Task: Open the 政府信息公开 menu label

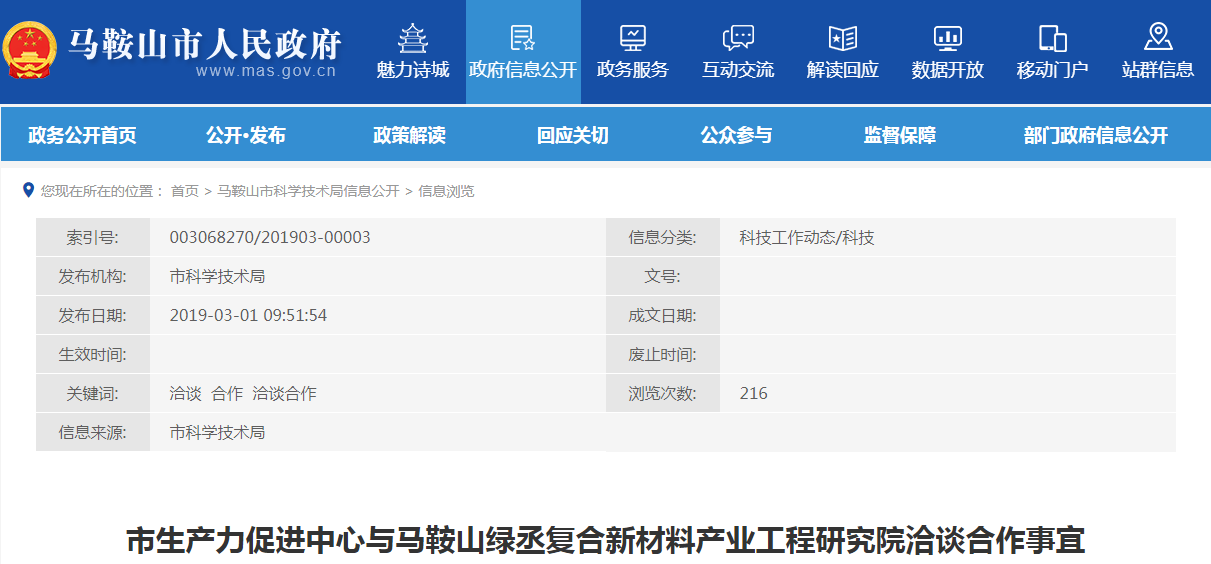Action: click(x=523, y=70)
